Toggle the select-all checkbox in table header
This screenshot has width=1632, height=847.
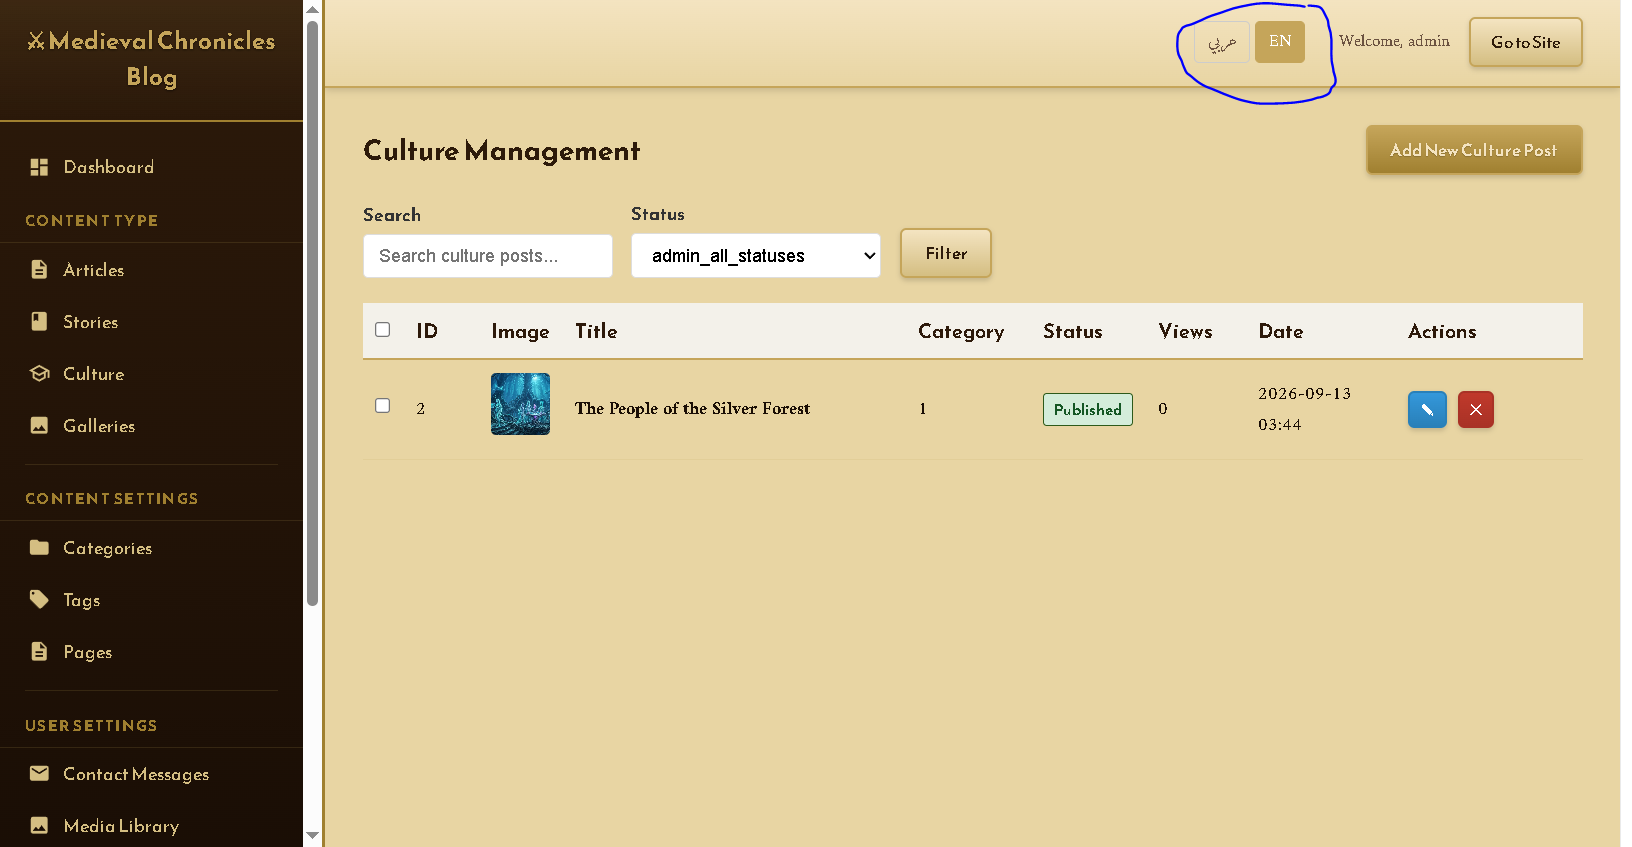(382, 329)
